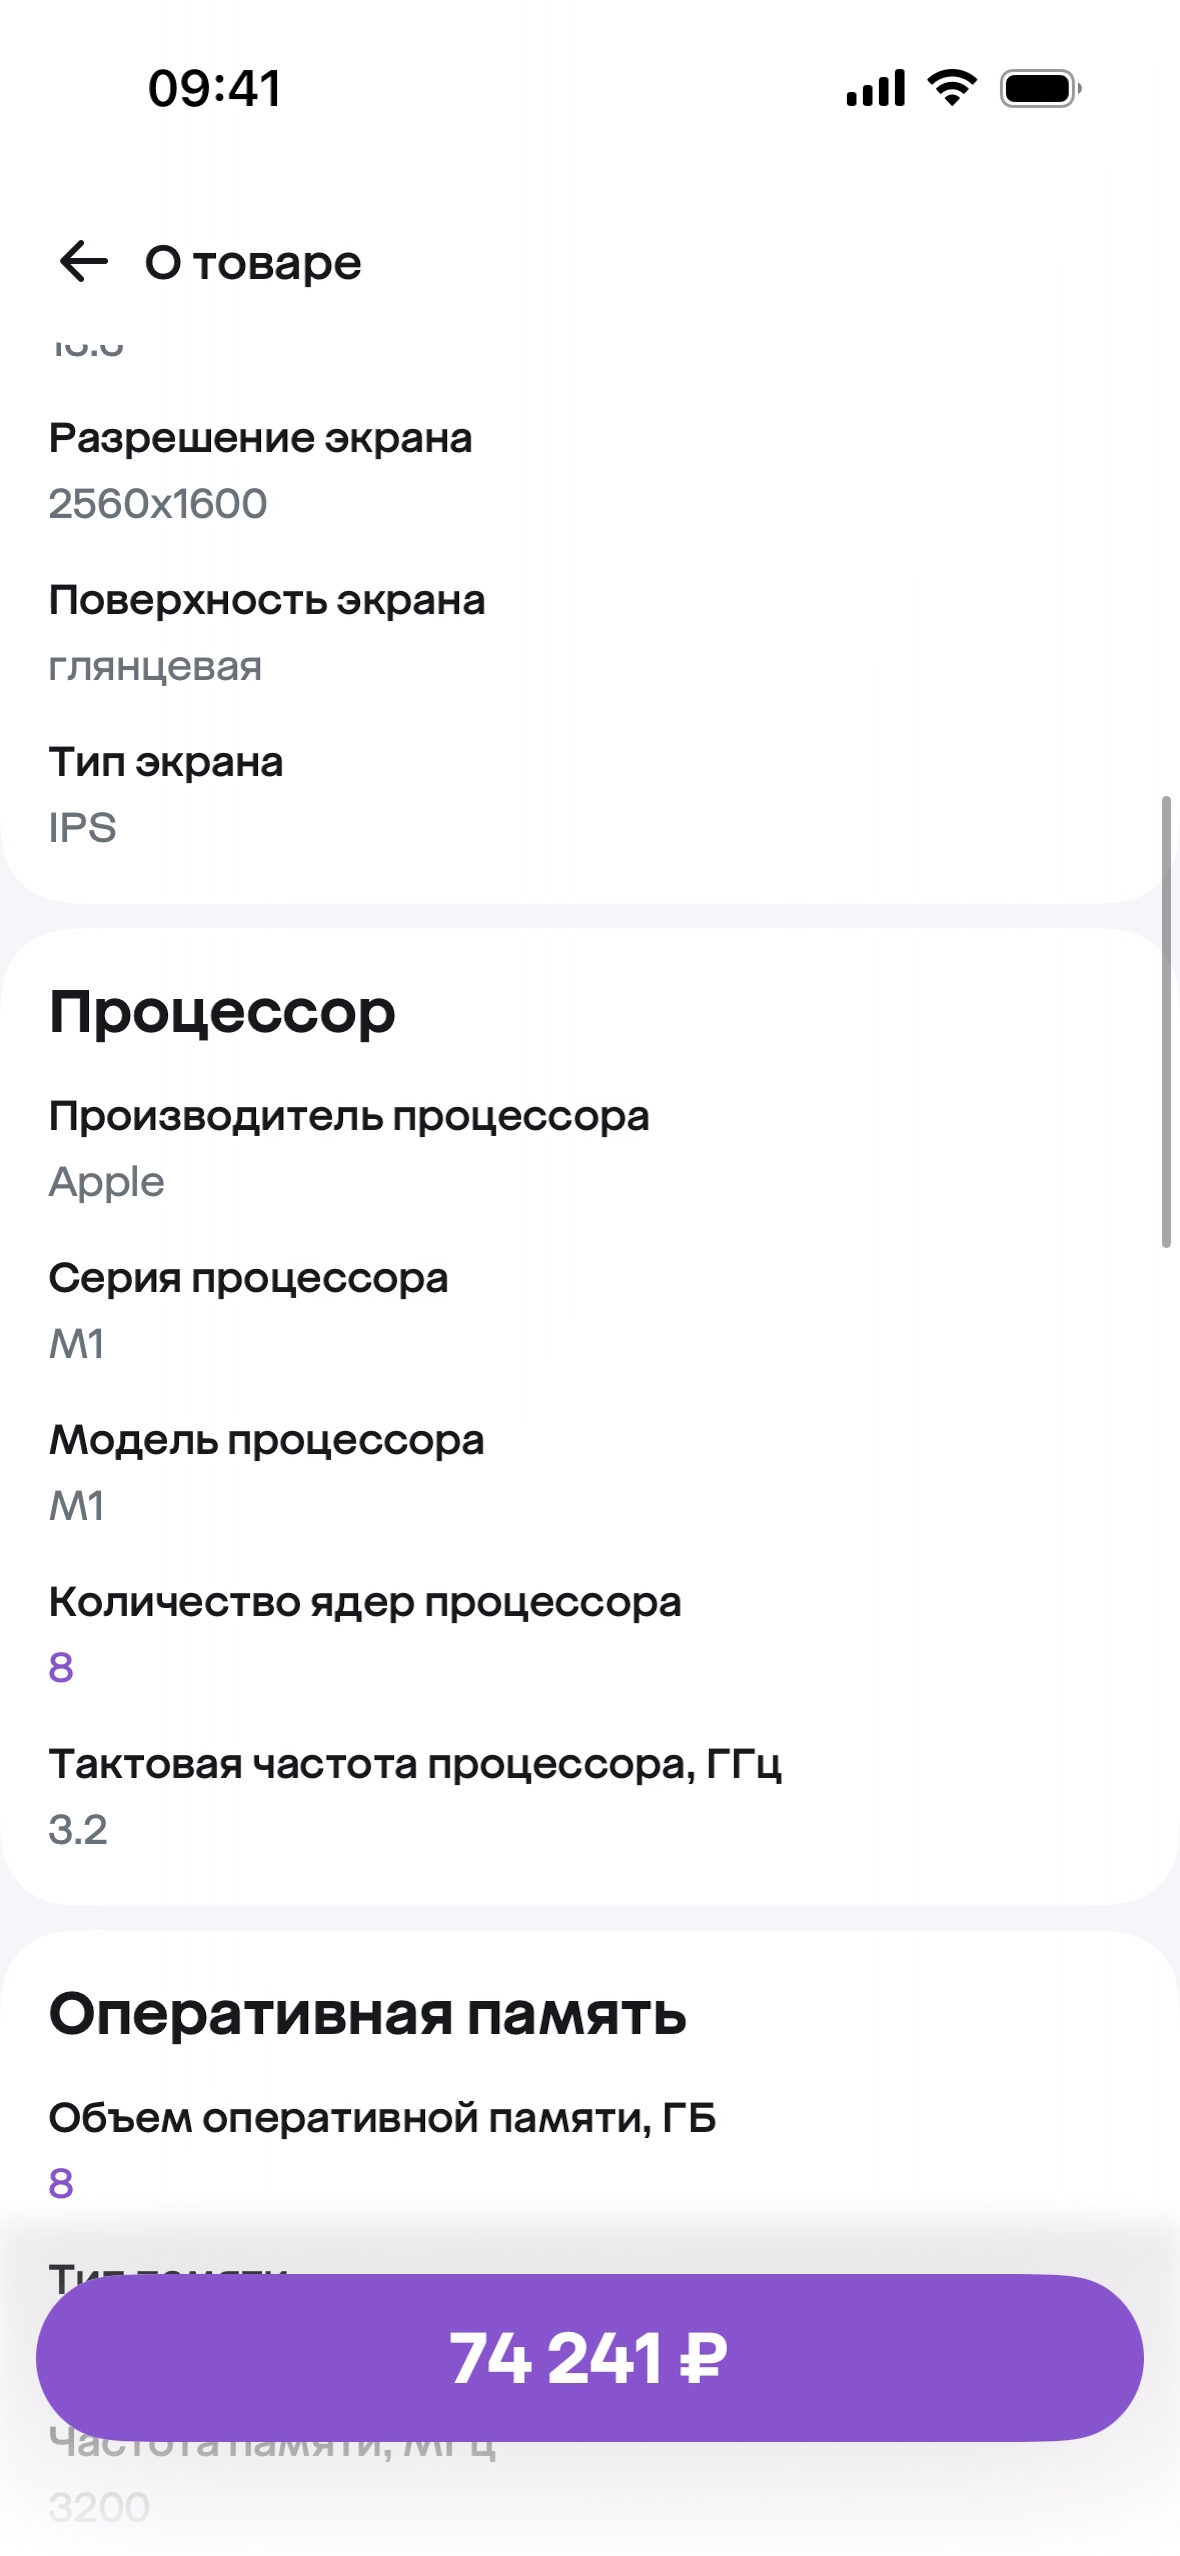Tap the M1 value under Модель процессора
The image size is (1180, 2556).
tap(77, 1506)
